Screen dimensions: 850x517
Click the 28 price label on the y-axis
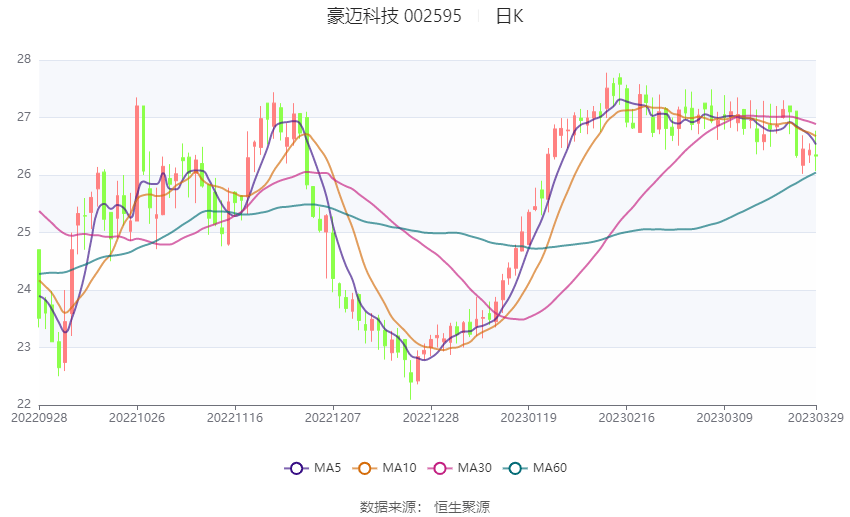pyautogui.click(x=24, y=60)
